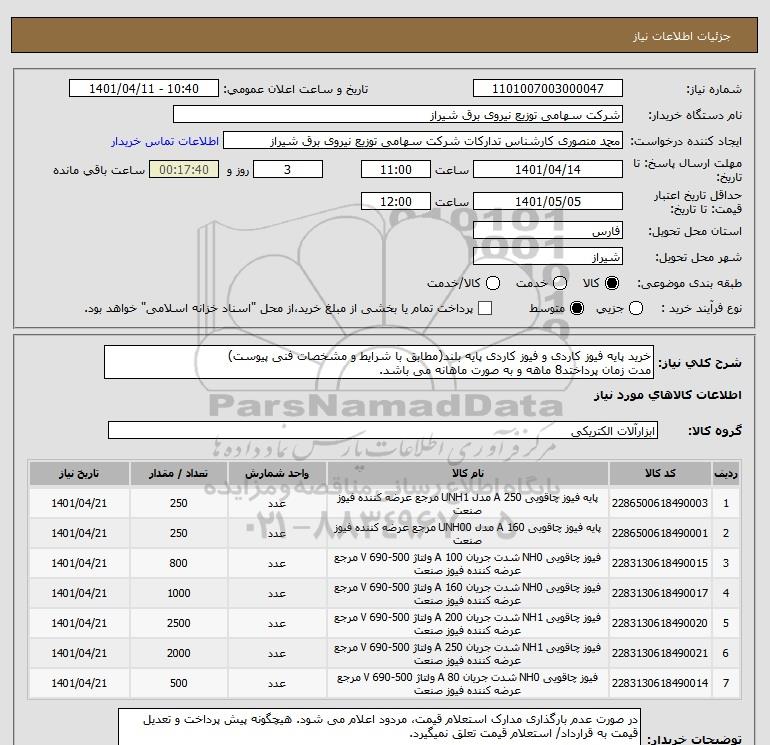
Task: Click the remaining time counter 00:17:40
Action: click(x=184, y=169)
